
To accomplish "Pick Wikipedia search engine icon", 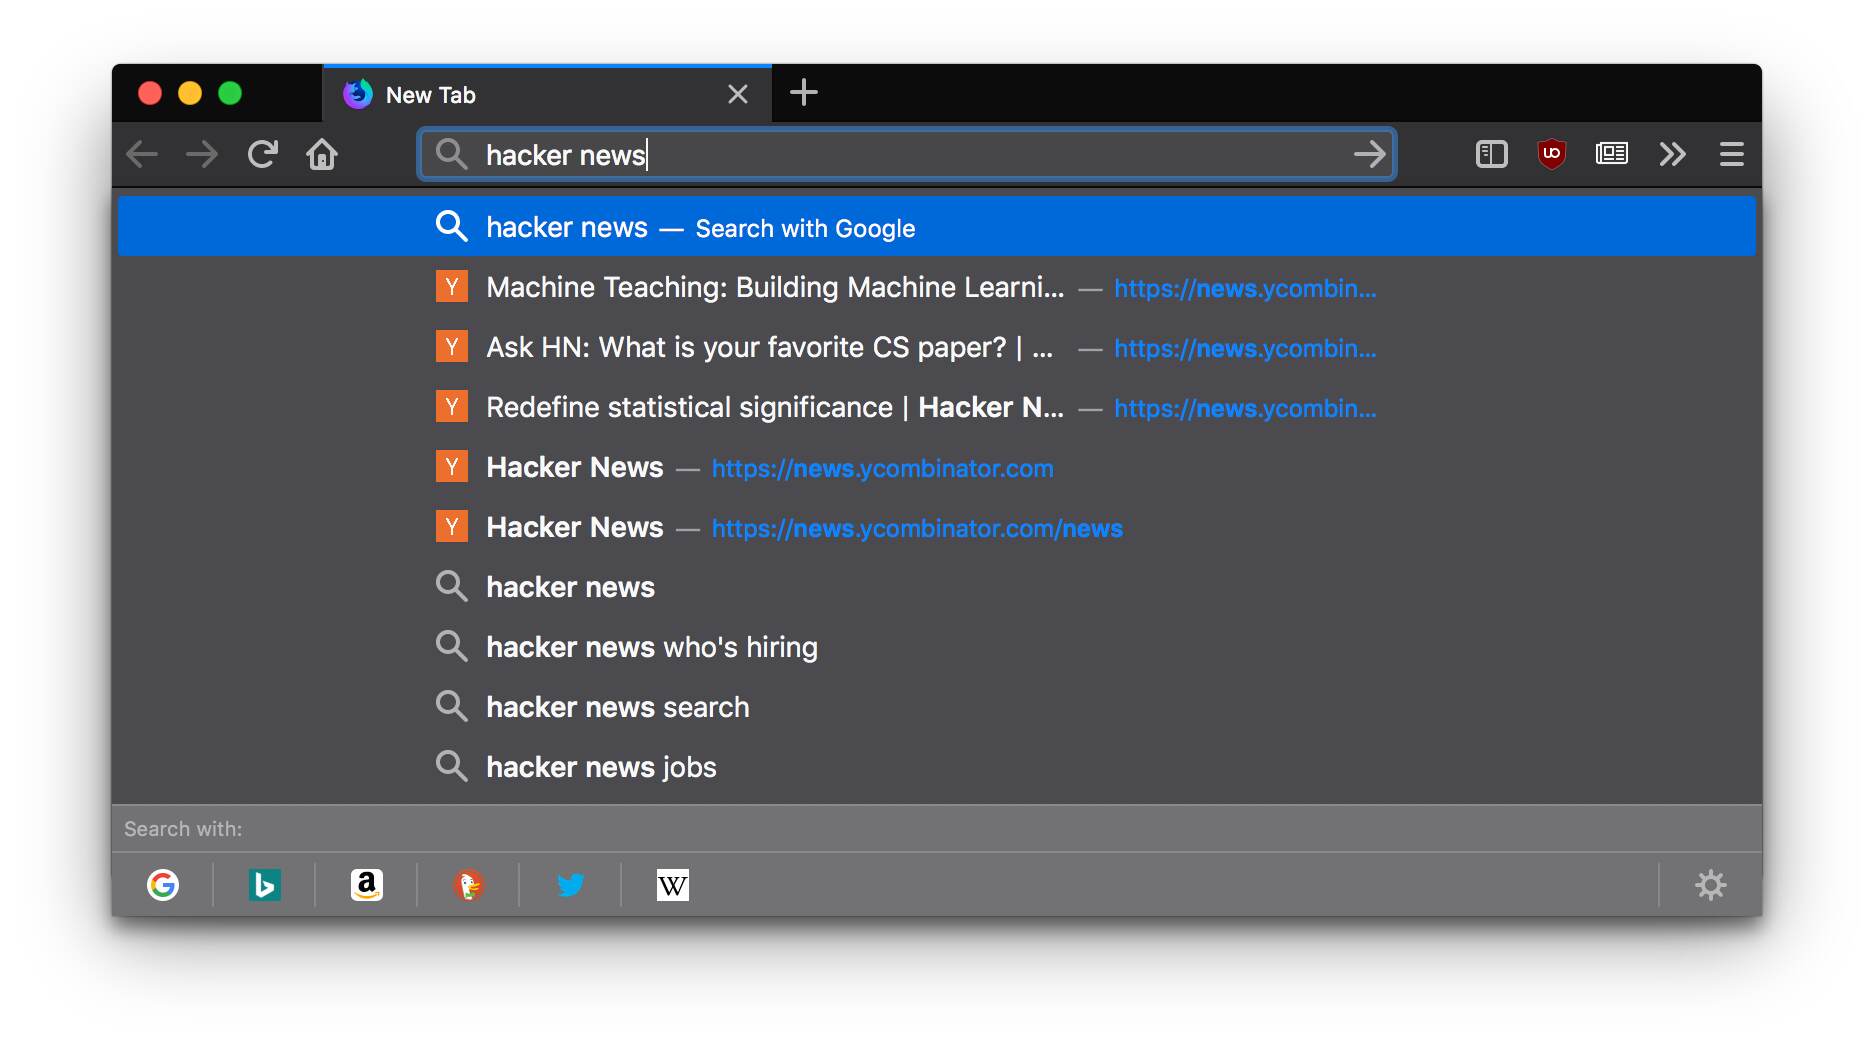I will tap(673, 885).
